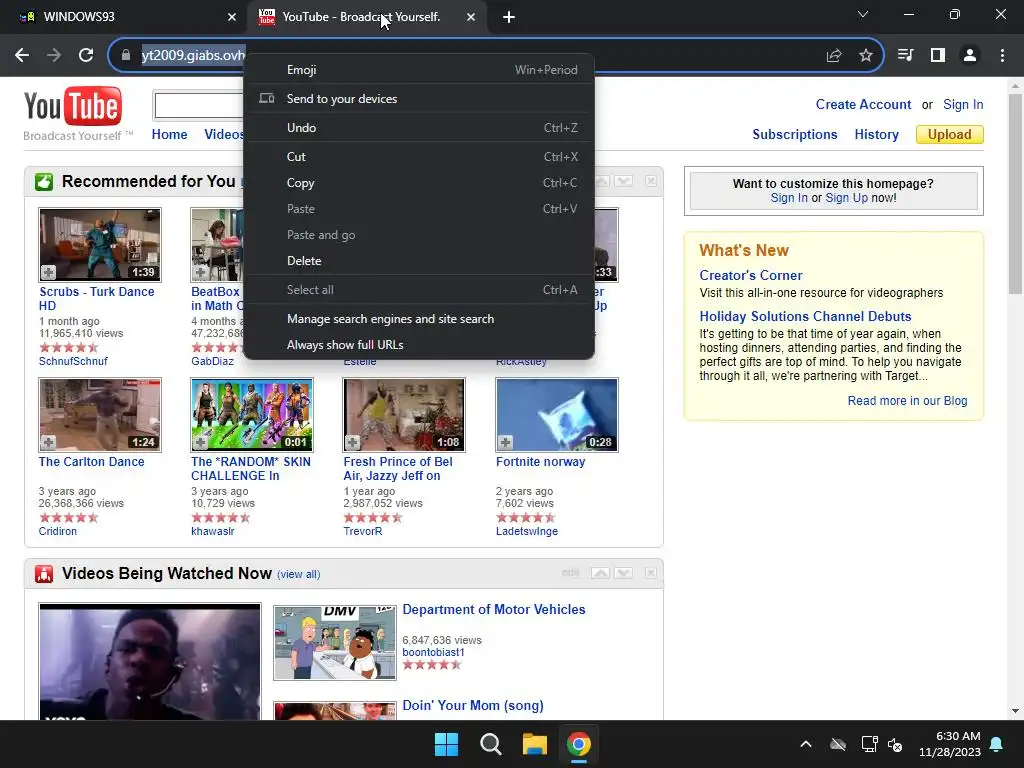The image size is (1024, 768).
Task: Open notifications bell in taskbar
Action: (x=997, y=744)
